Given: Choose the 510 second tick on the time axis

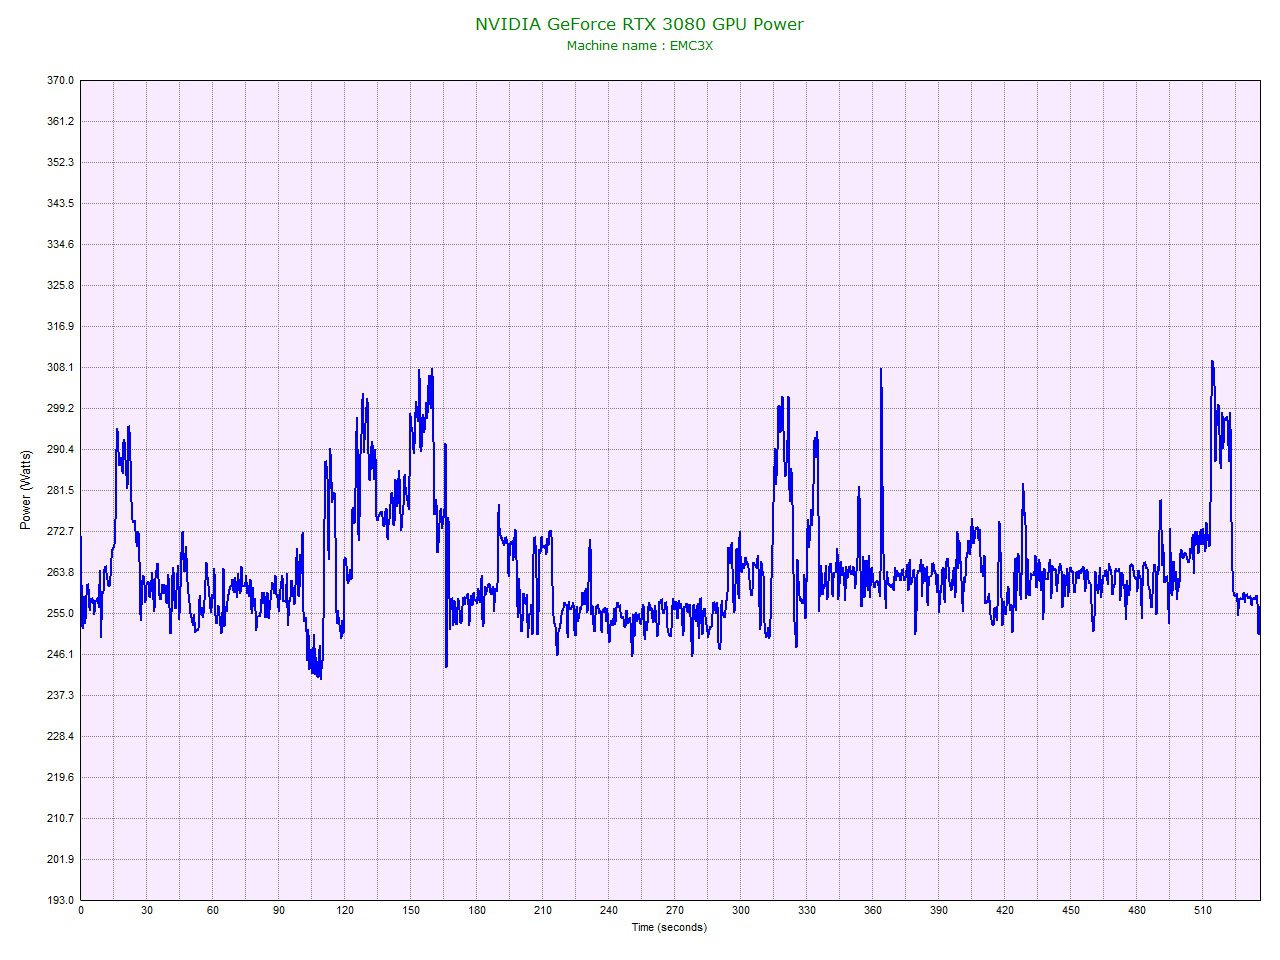Looking at the screenshot, I should (x=1203, y=911).
